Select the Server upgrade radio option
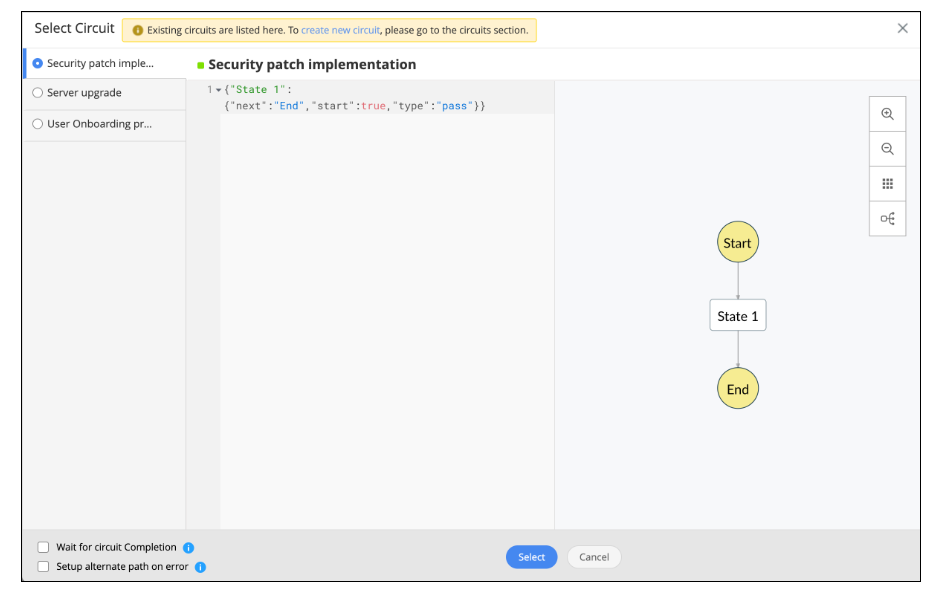Image resolution: width=946 pixels, height=590 pixels. 37,93
